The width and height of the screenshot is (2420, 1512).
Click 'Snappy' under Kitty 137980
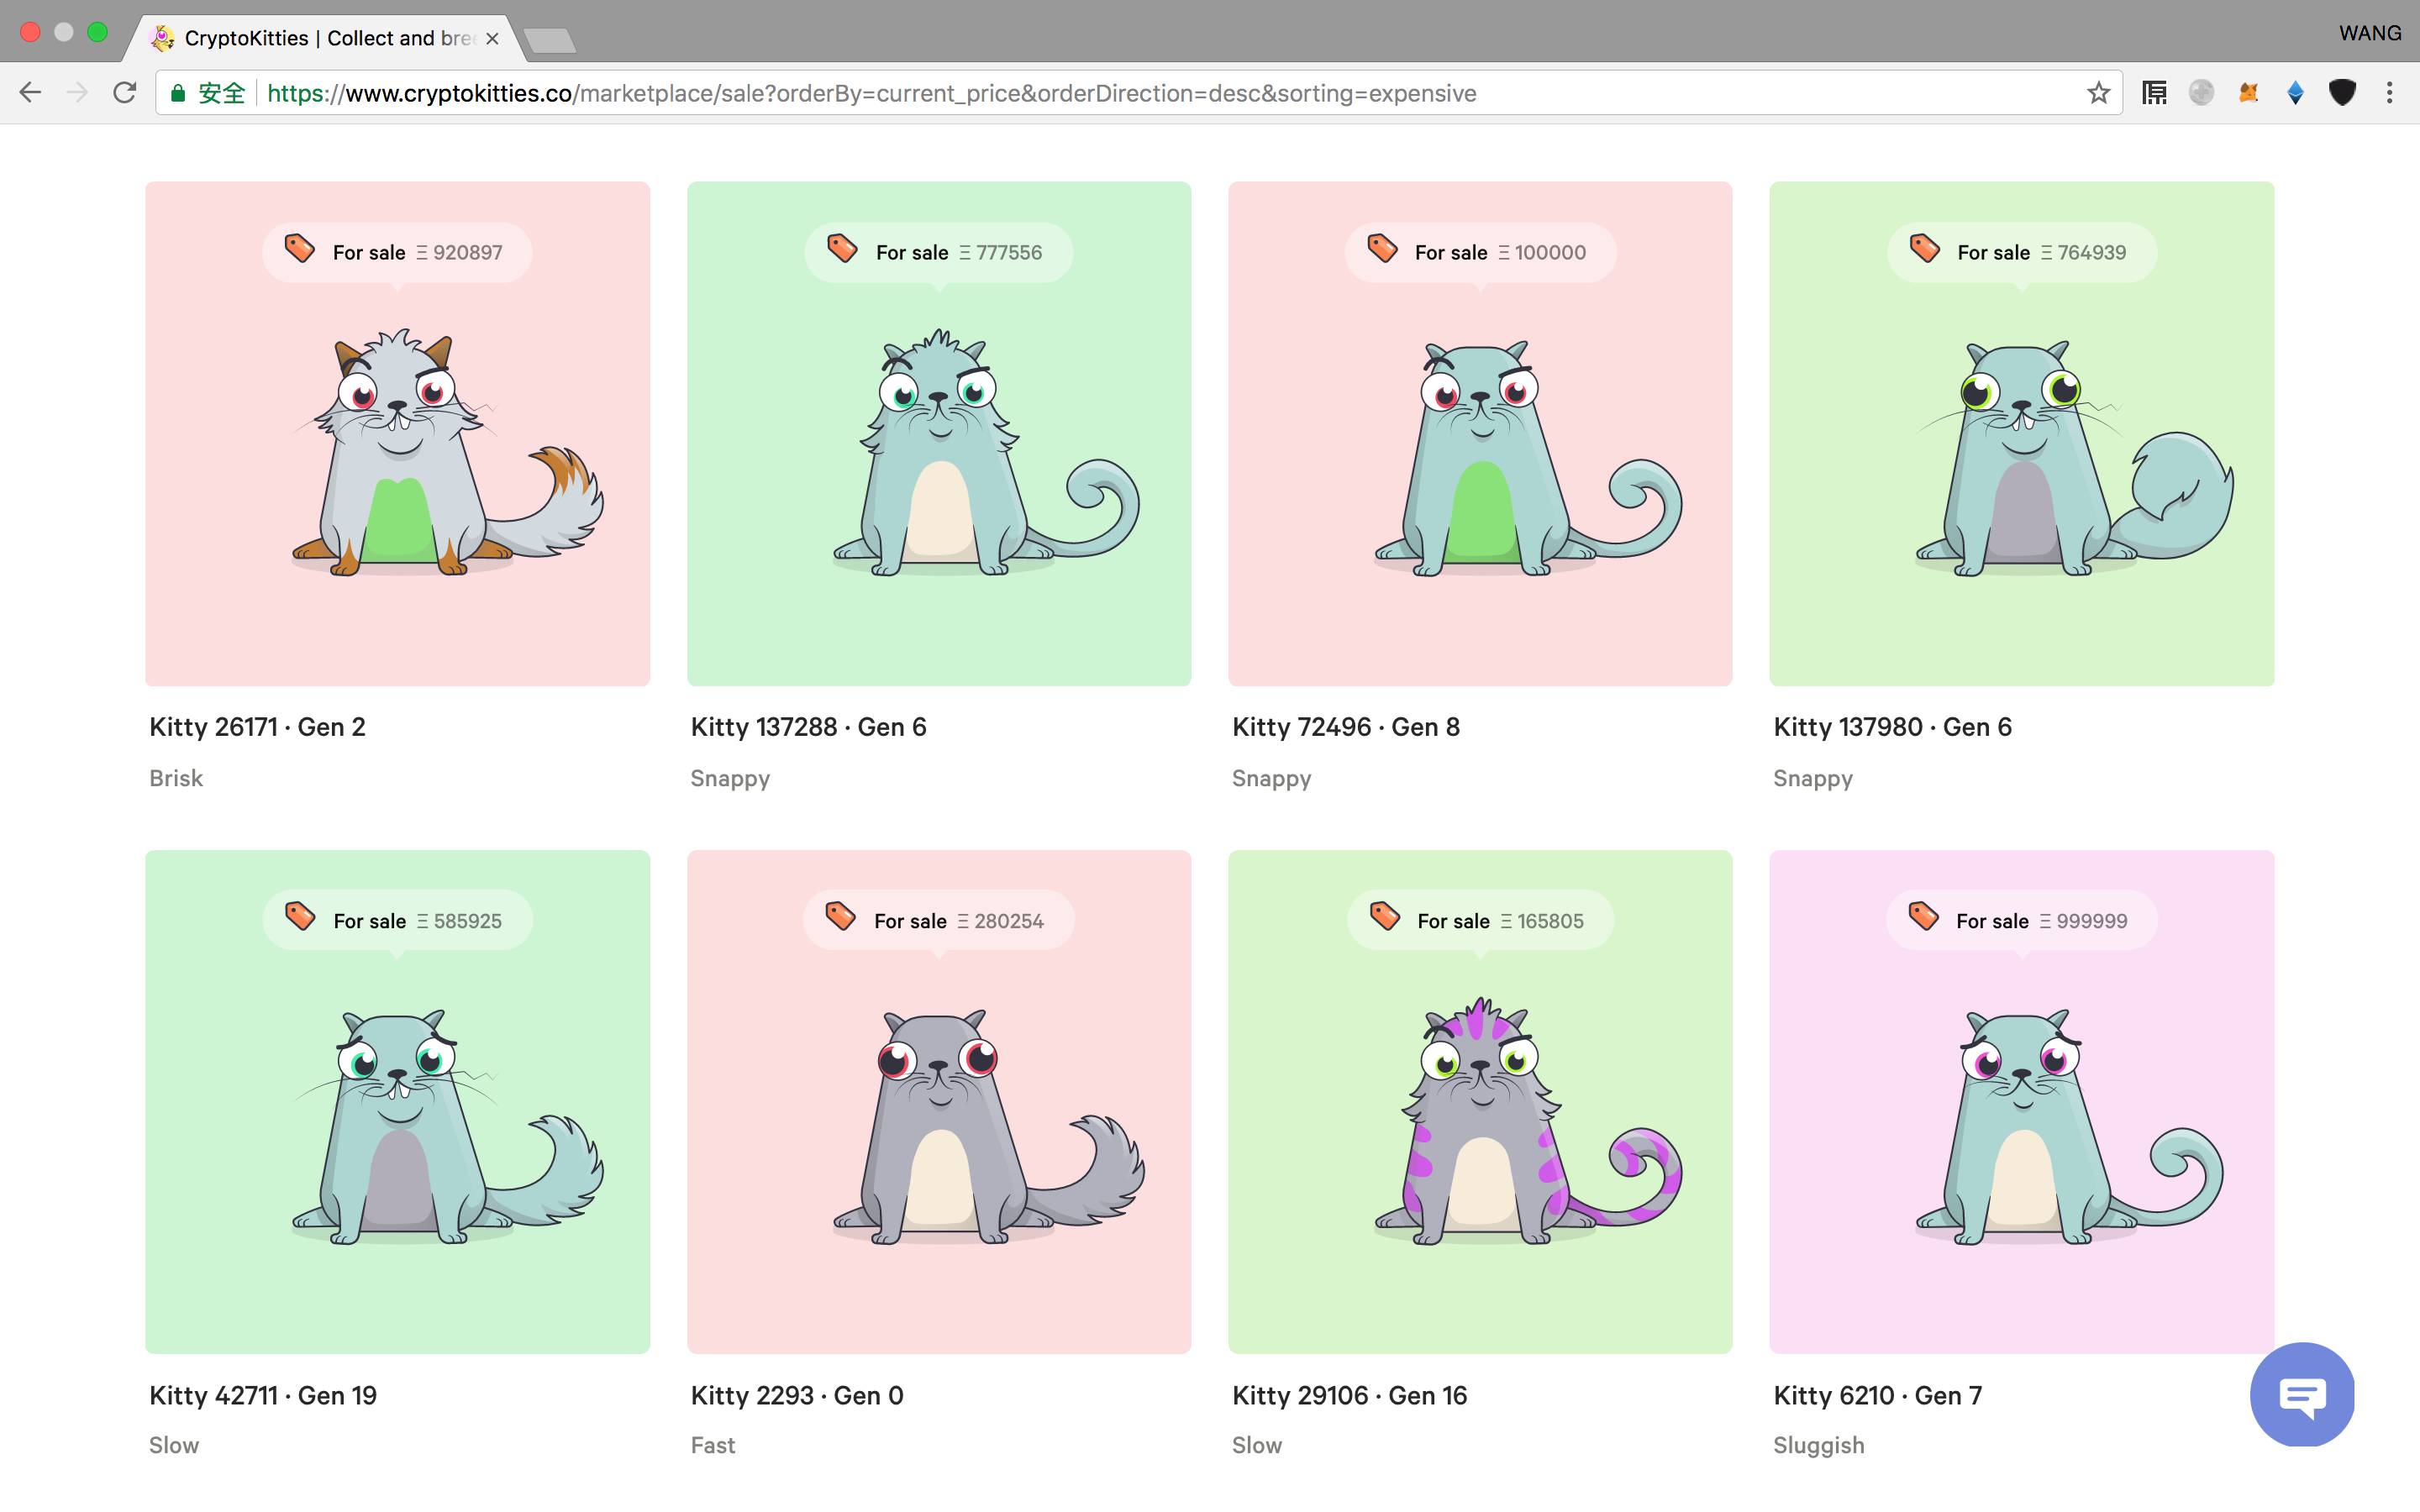[1813, 779]
